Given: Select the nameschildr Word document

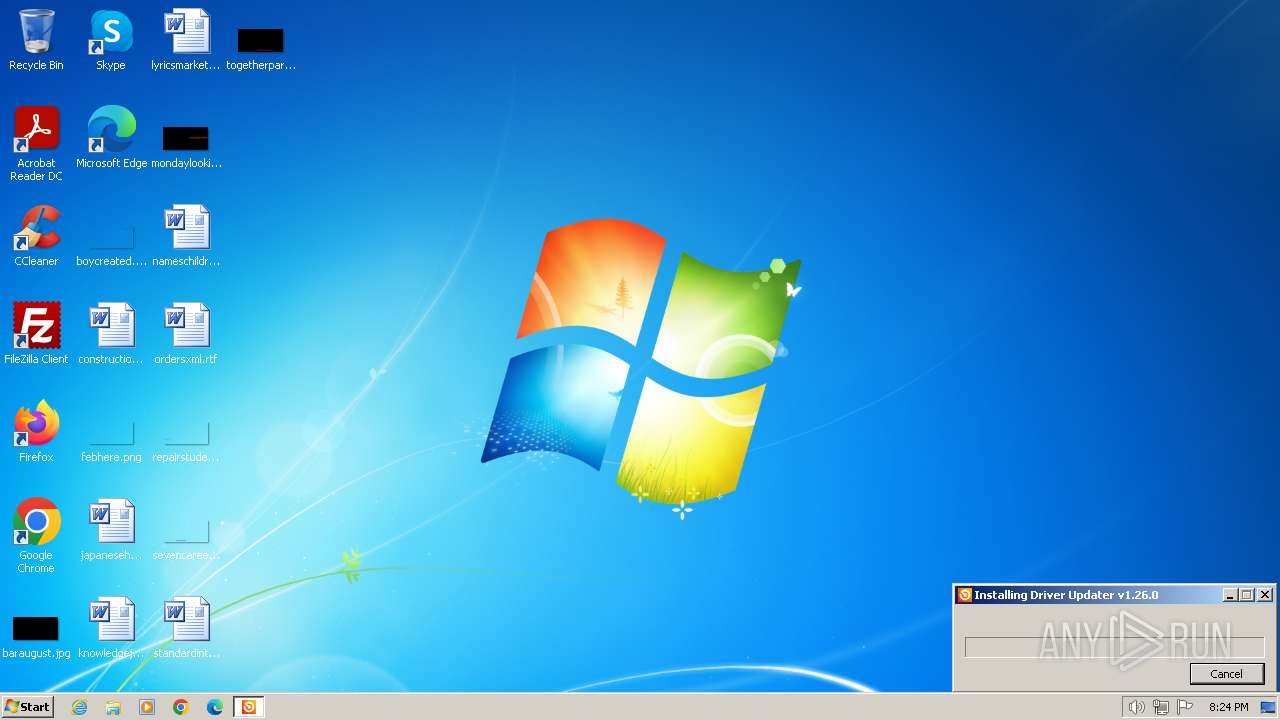Looking at the screenshot, I should (x=186, y=236).
